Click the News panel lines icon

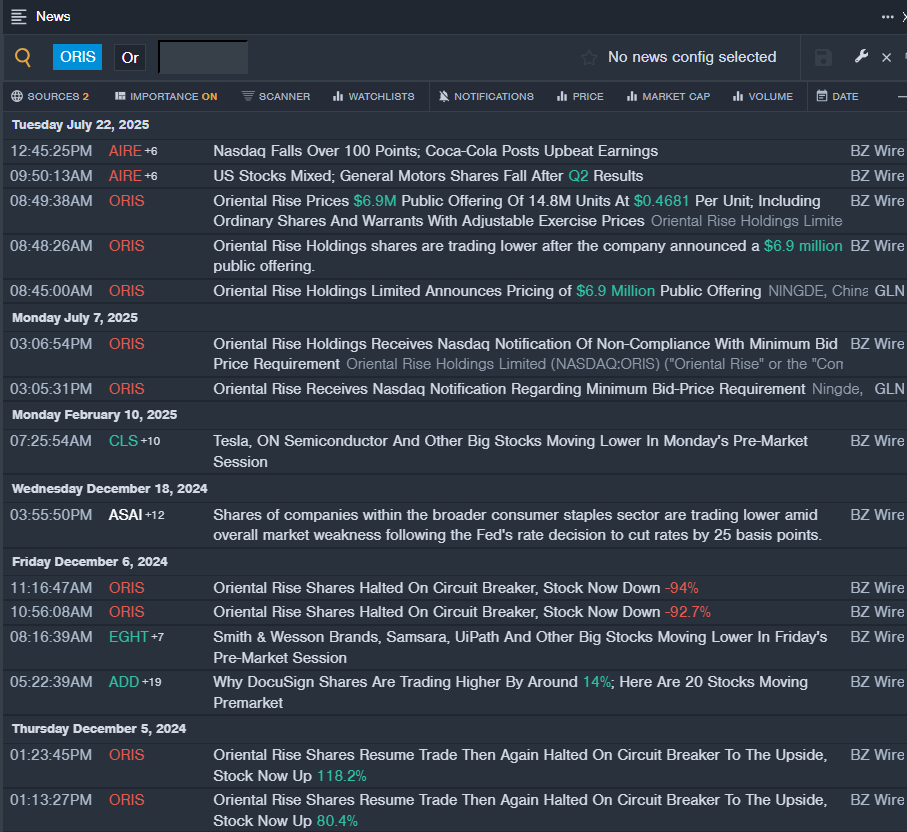point(19,17)
